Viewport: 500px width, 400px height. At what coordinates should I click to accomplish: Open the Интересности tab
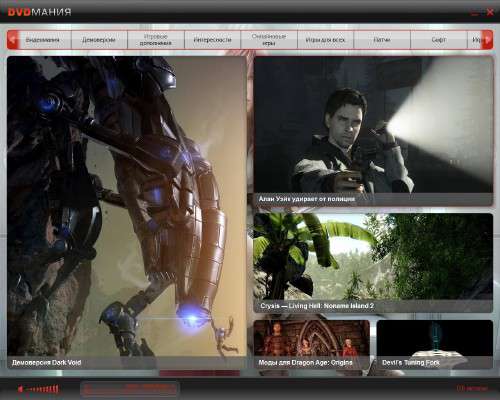212,40
